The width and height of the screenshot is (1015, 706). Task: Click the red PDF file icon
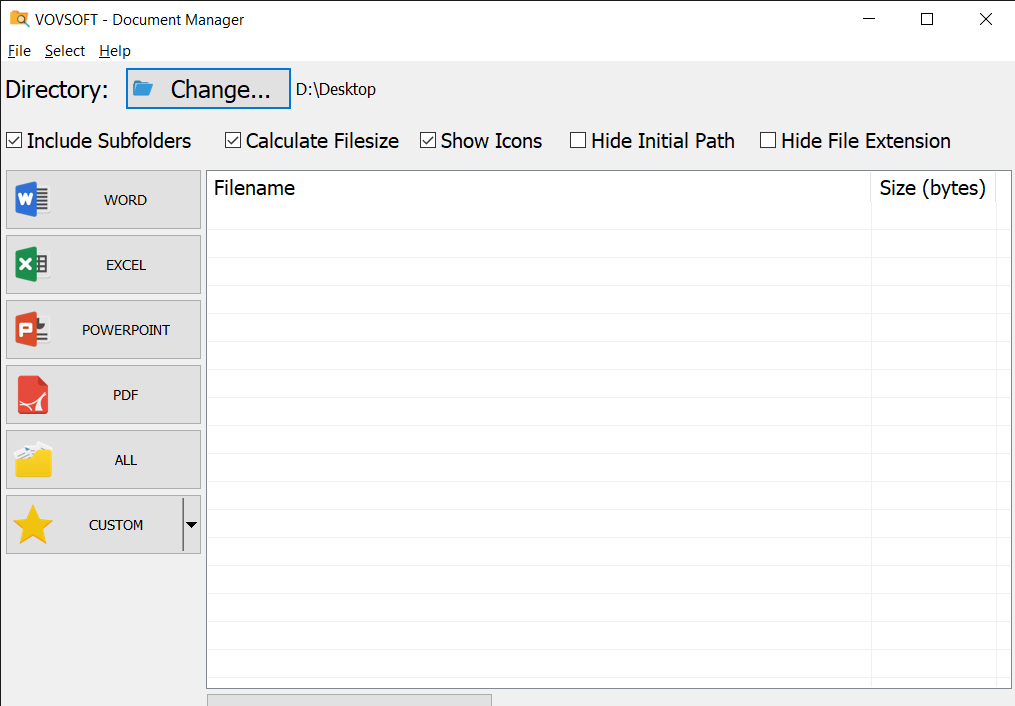pos(33,395)
